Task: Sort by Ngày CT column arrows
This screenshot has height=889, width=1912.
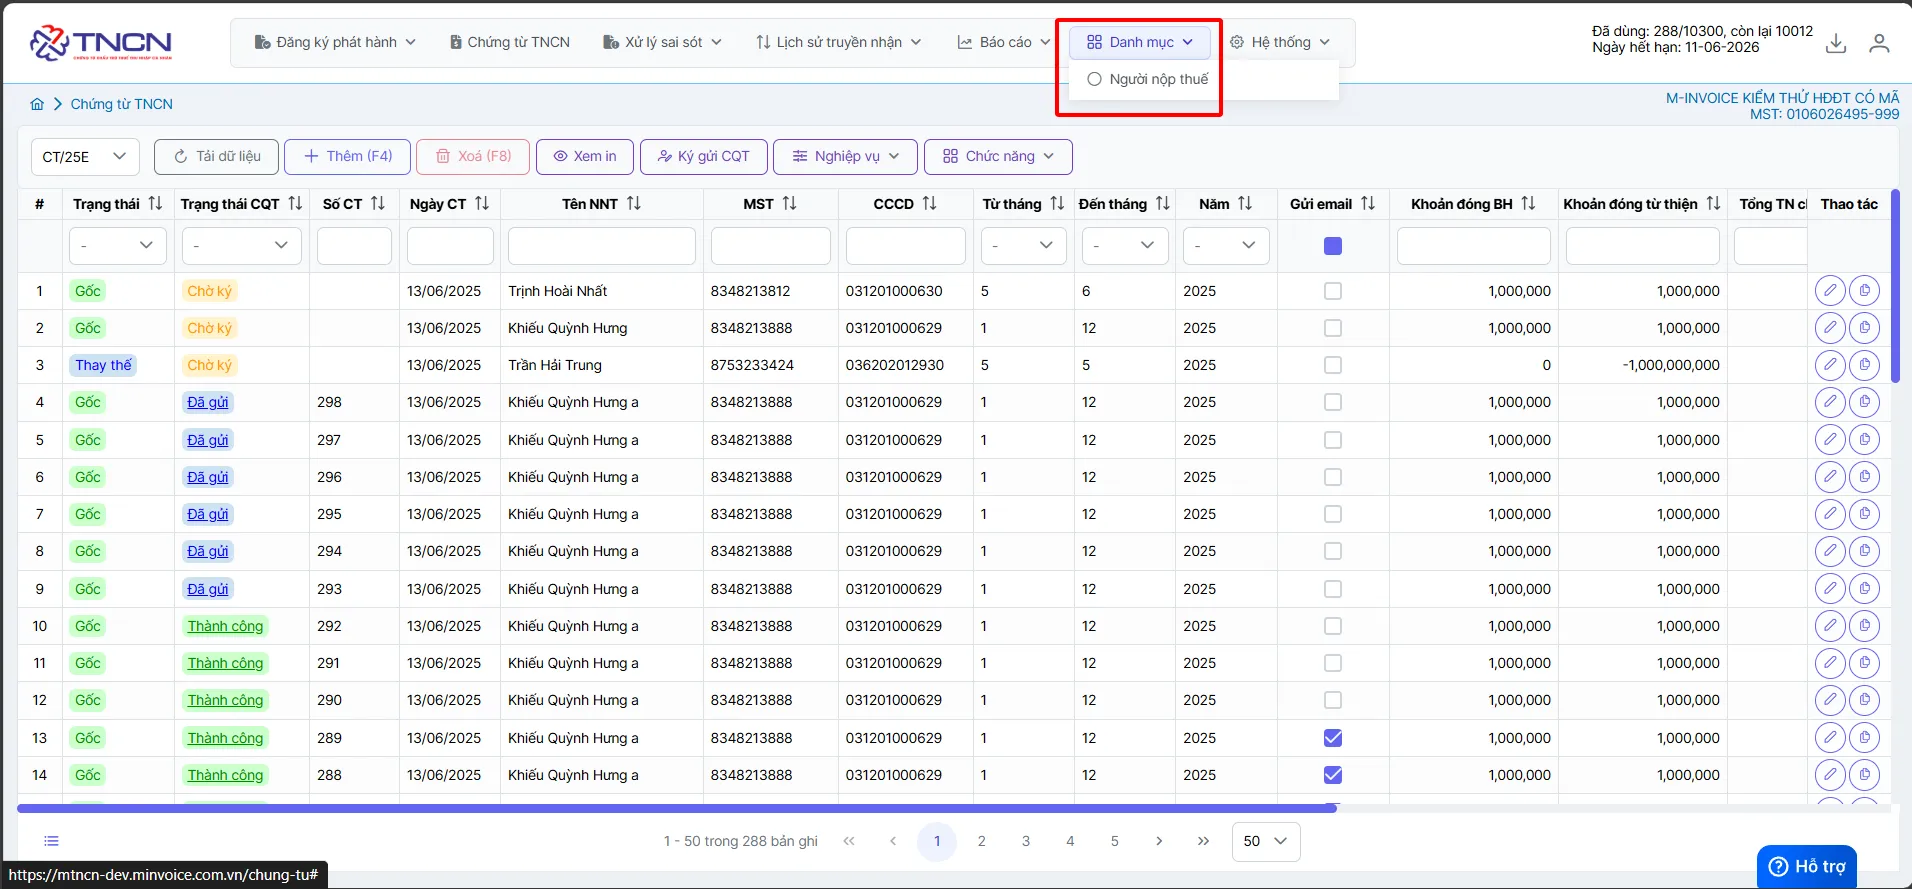Action: (x=482, y=203)
